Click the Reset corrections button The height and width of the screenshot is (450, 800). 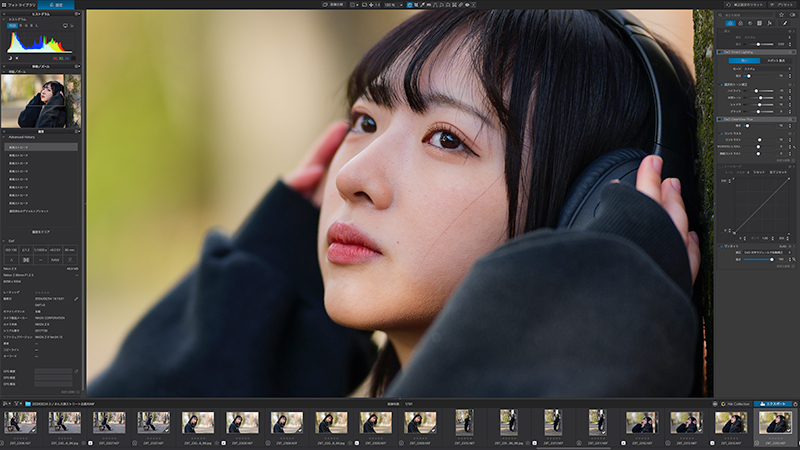pos(744,5)
